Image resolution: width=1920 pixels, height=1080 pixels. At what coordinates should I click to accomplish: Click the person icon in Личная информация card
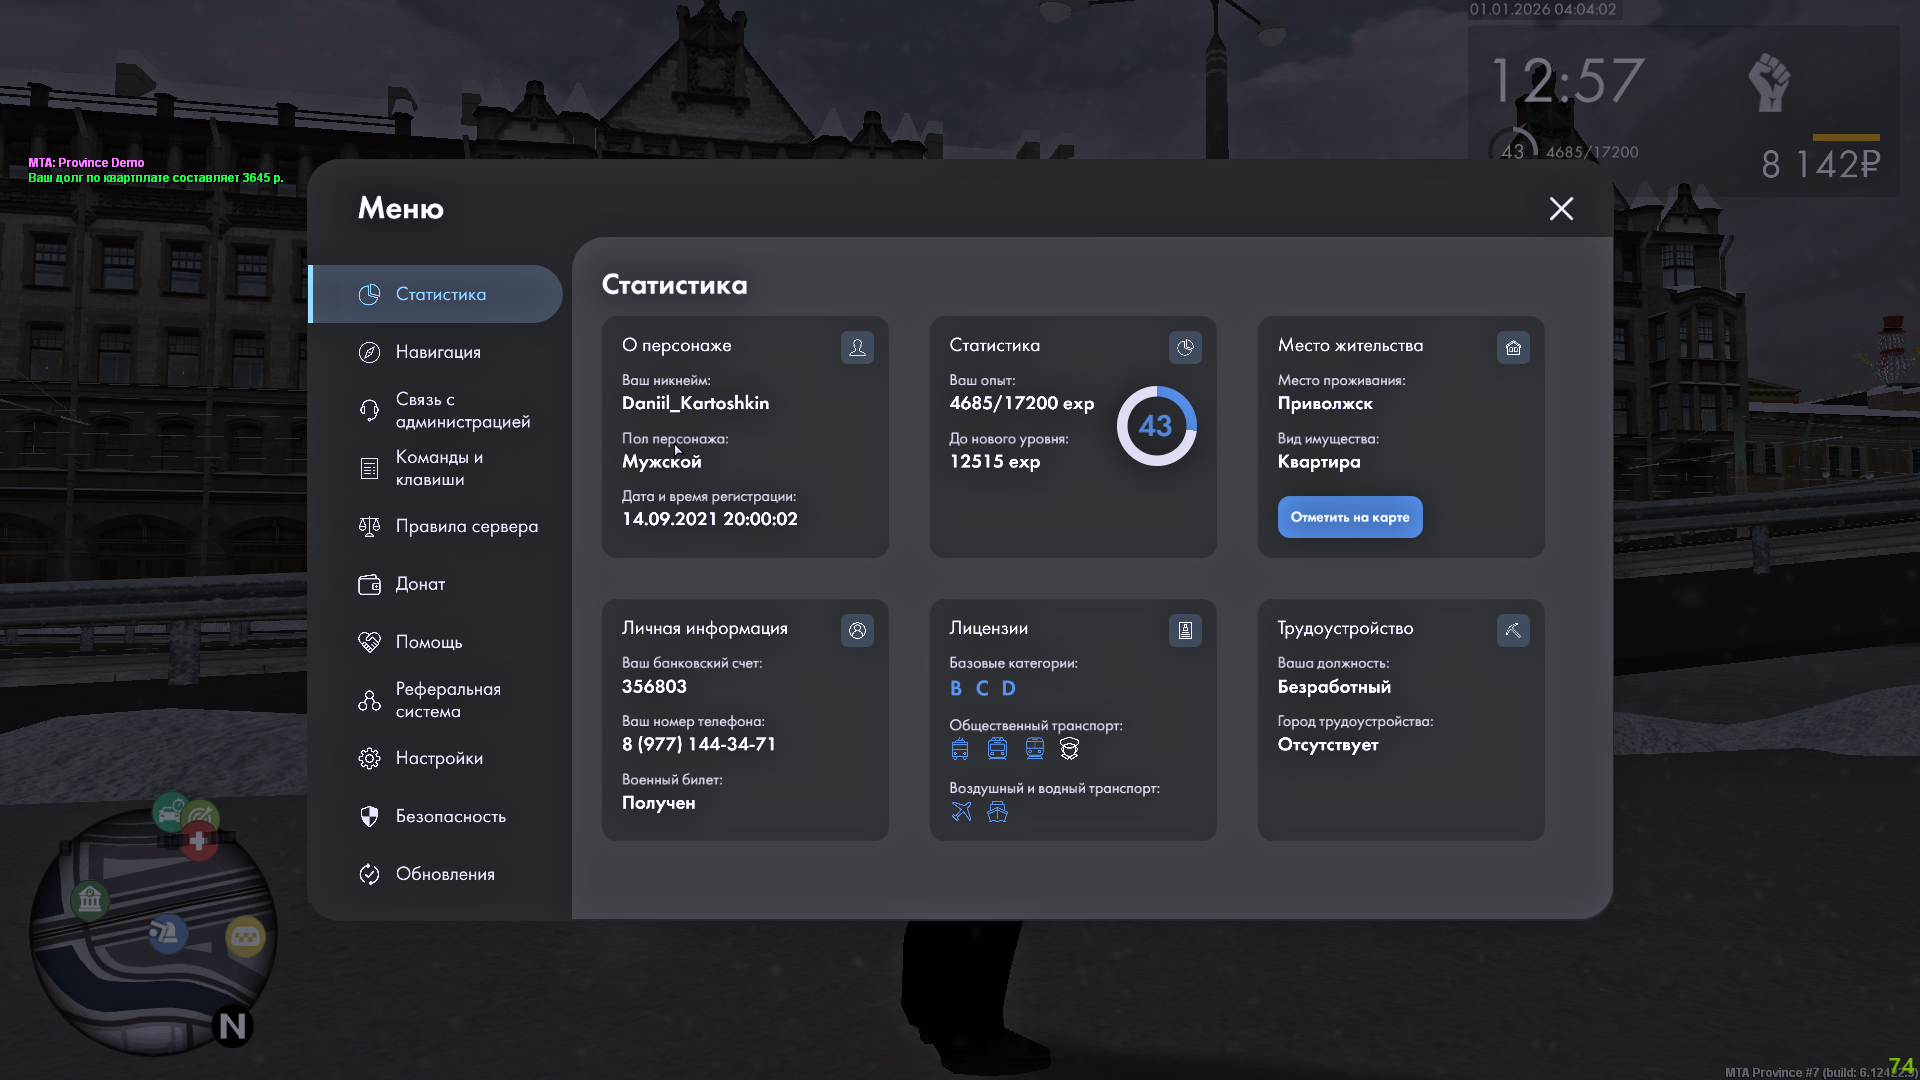(857, 631)
